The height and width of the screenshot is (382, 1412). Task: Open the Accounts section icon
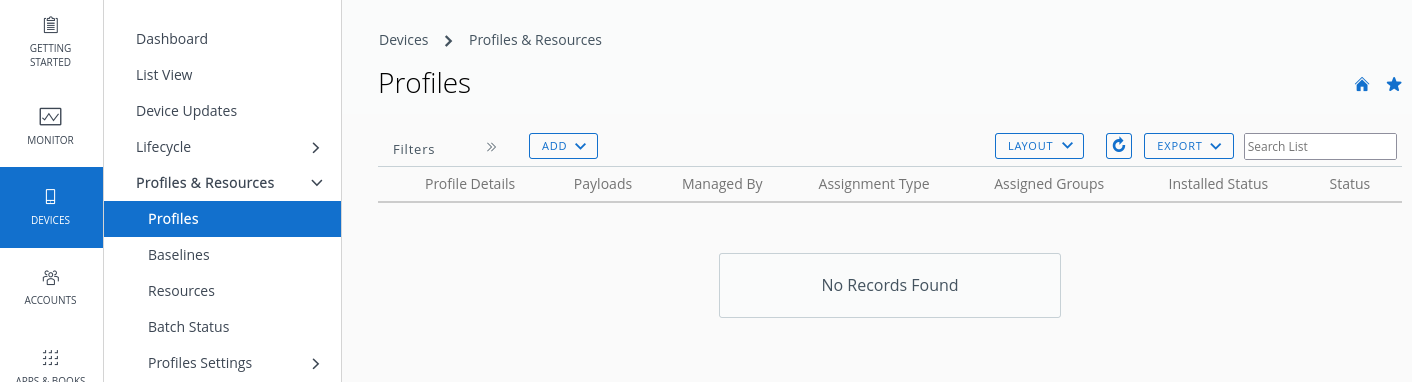pos(50,276)
